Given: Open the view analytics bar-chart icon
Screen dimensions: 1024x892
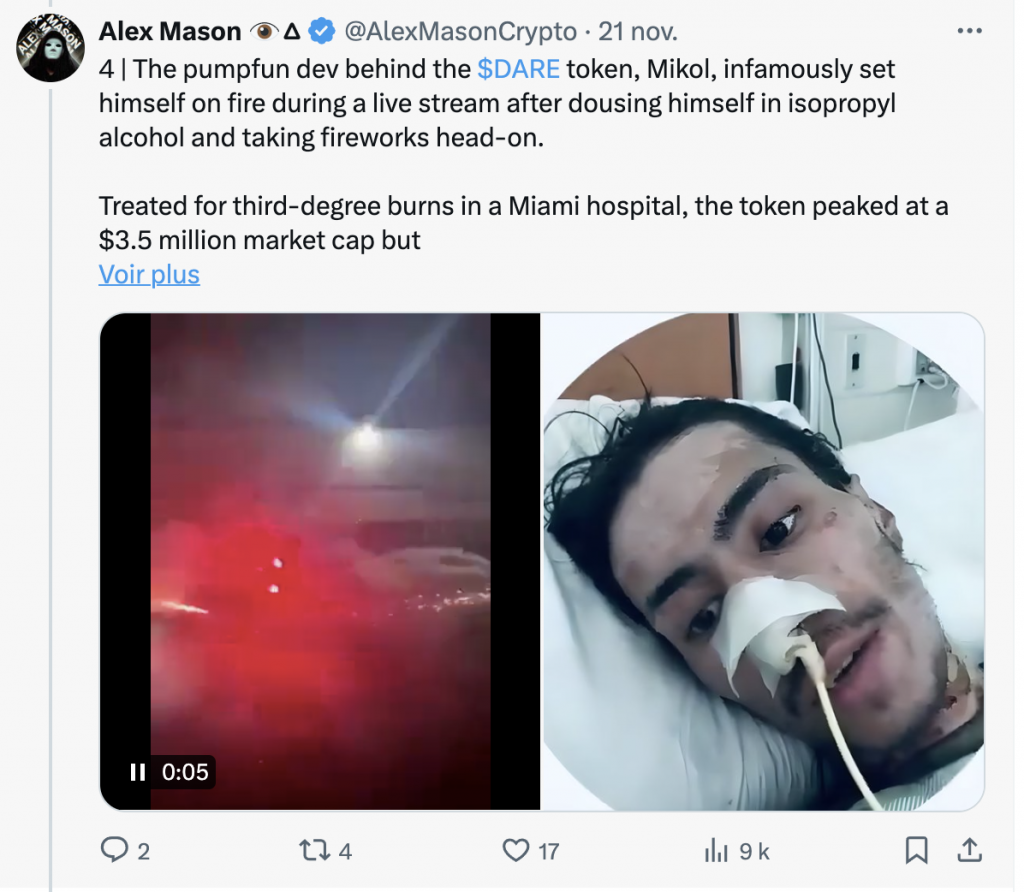Looking at the screenshot, I should coord(716,851).
